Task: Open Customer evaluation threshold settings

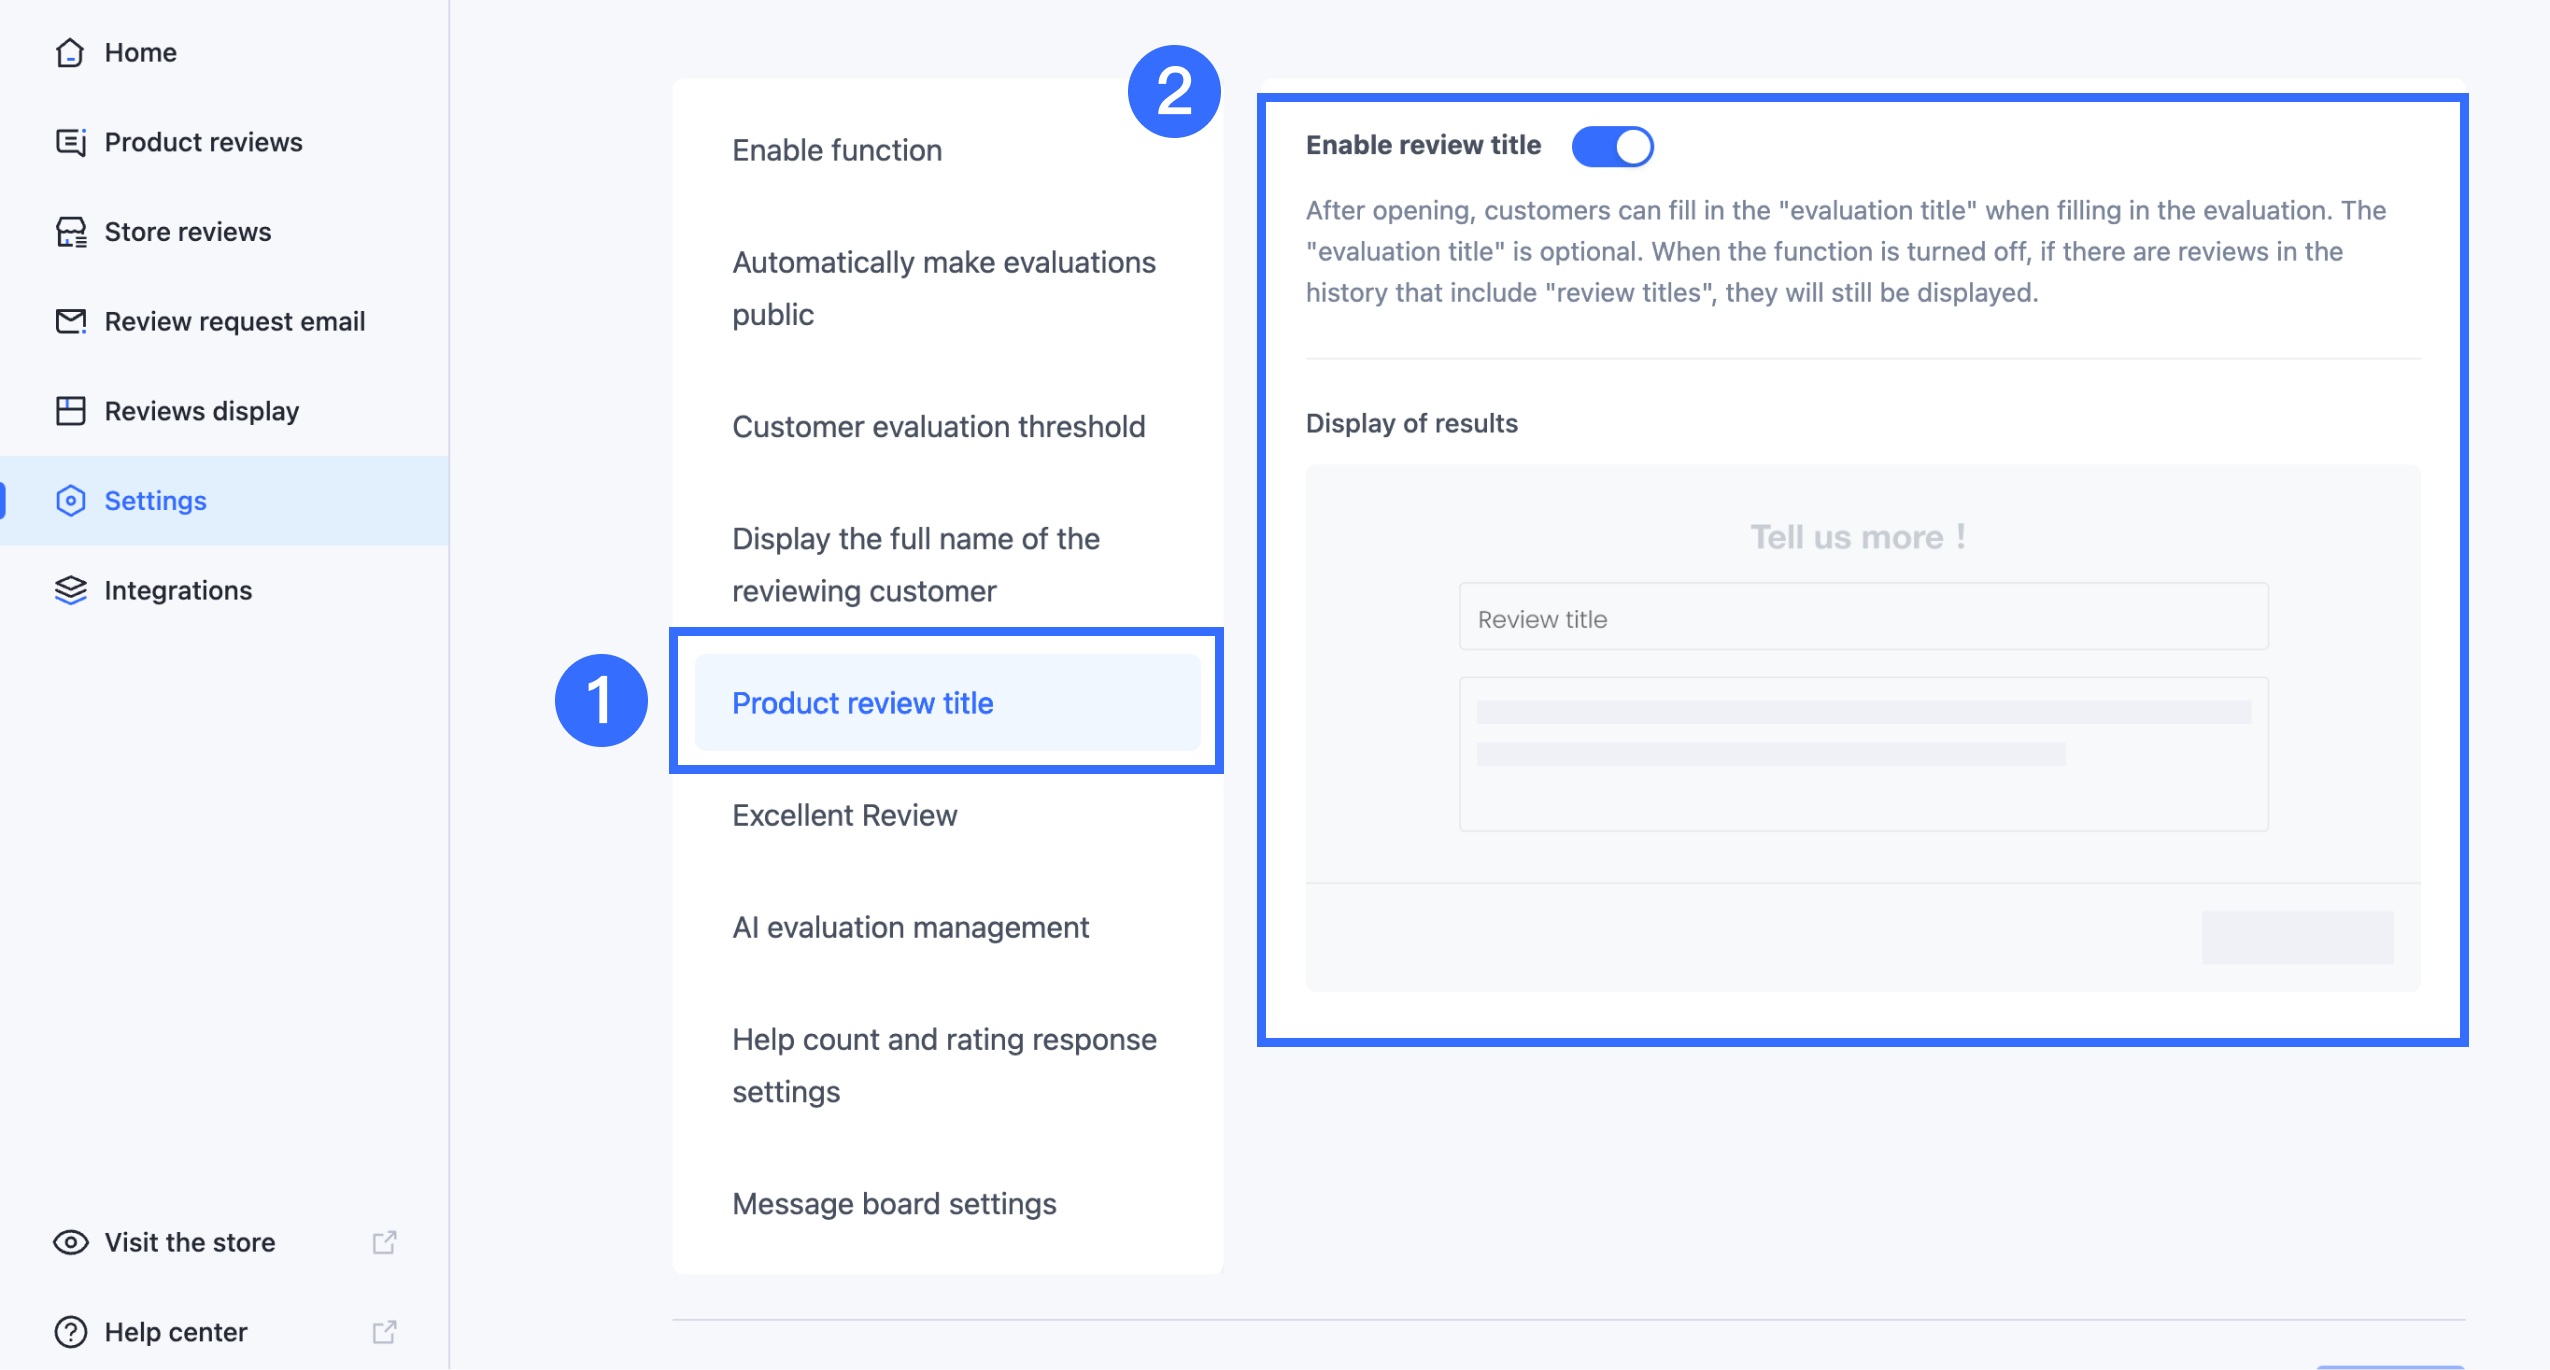Action: point(938,427)
